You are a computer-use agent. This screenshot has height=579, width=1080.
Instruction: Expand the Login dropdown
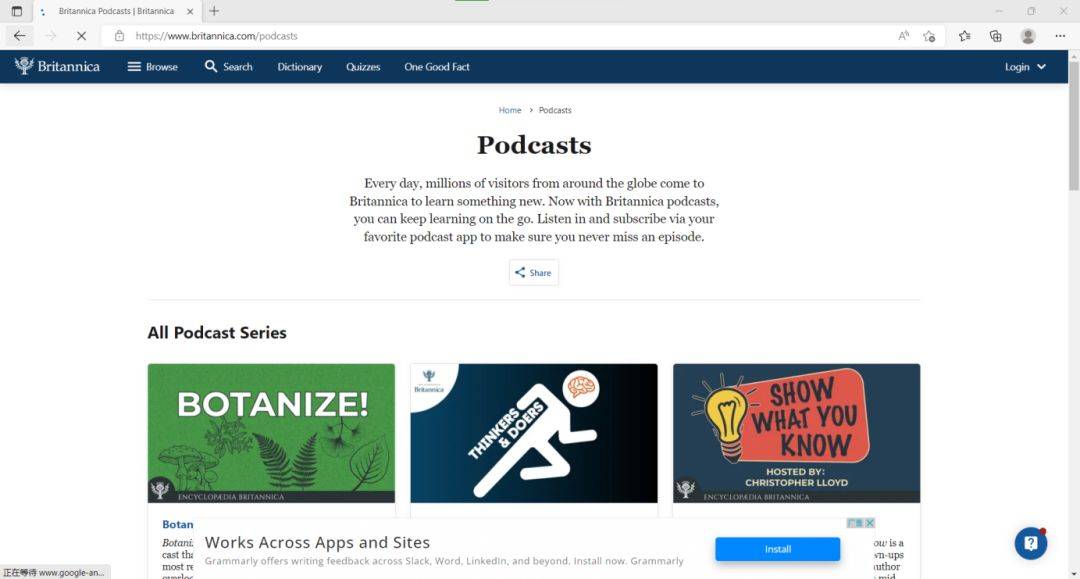click(1025, 67)
